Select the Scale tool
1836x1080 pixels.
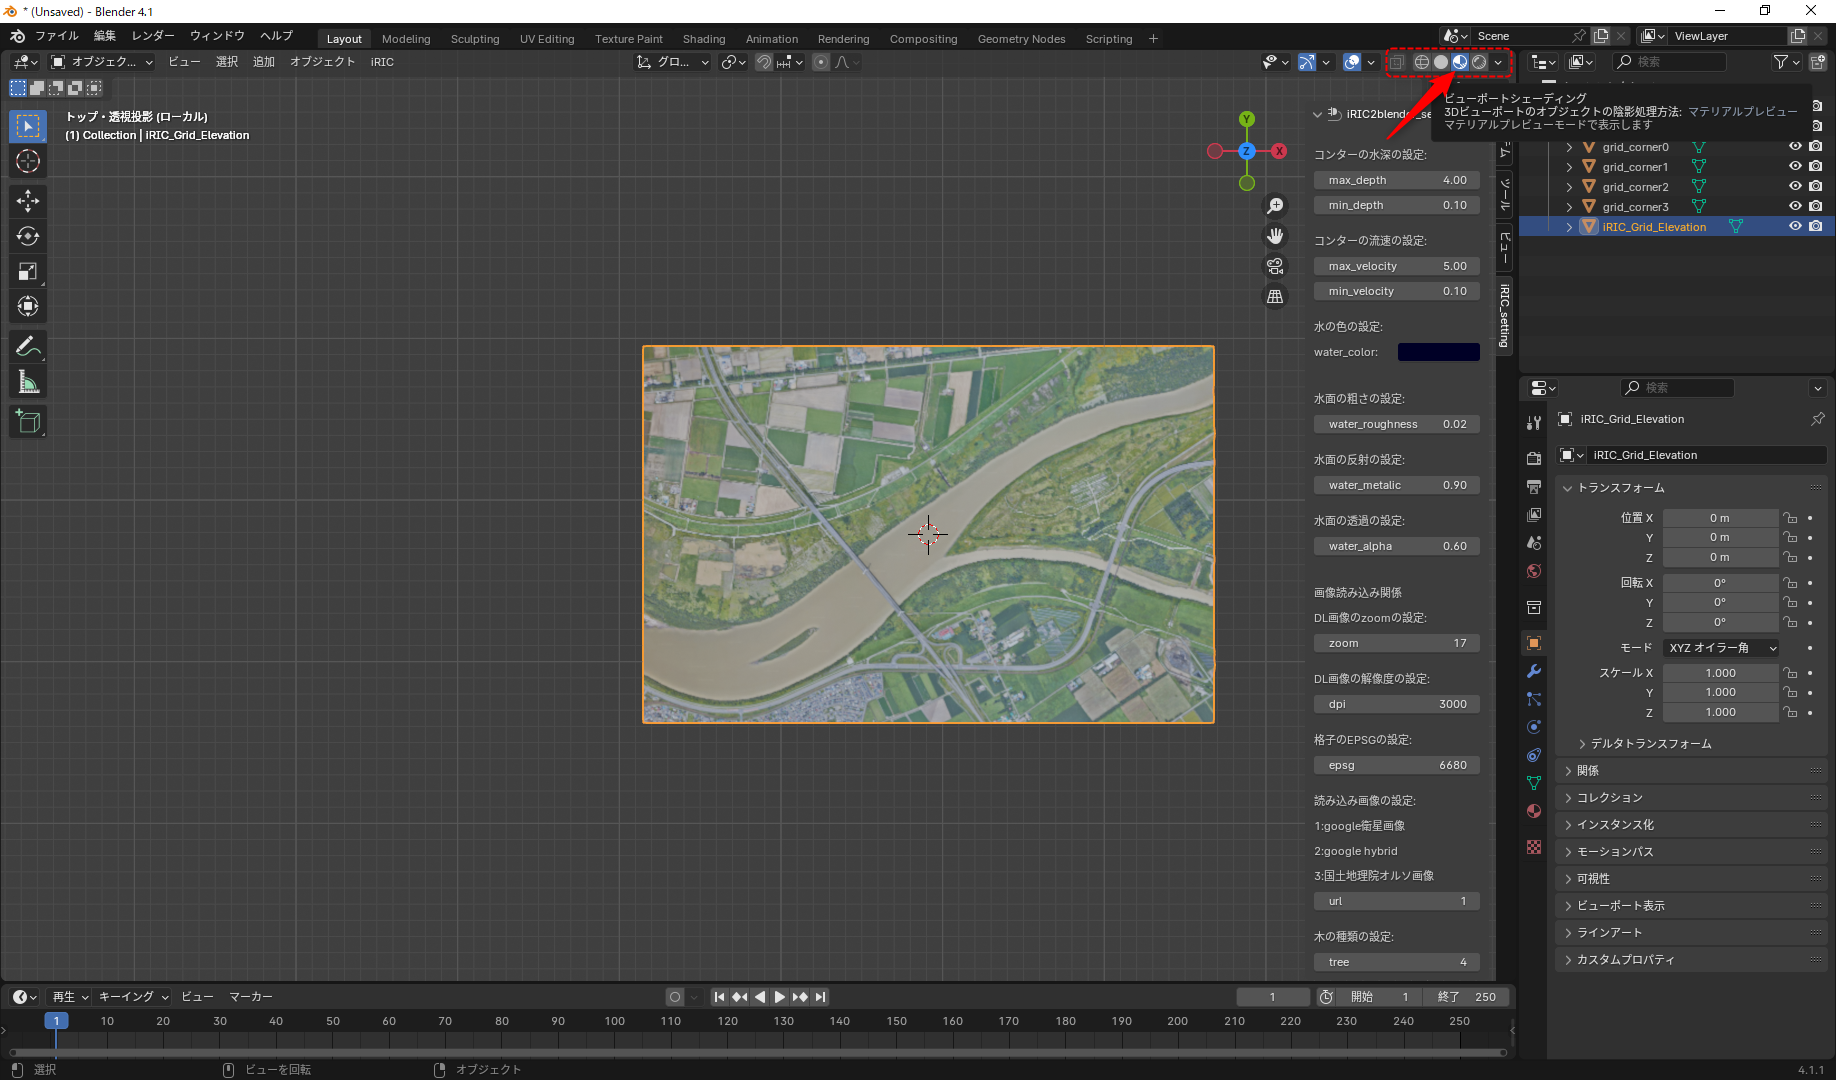coord(28,271)
